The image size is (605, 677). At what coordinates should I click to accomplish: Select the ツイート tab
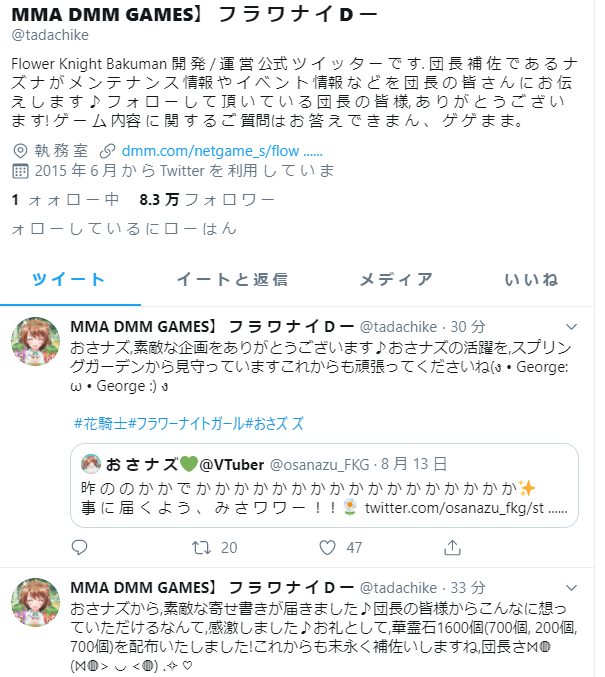pyautogui.click(x=68, y=279)
